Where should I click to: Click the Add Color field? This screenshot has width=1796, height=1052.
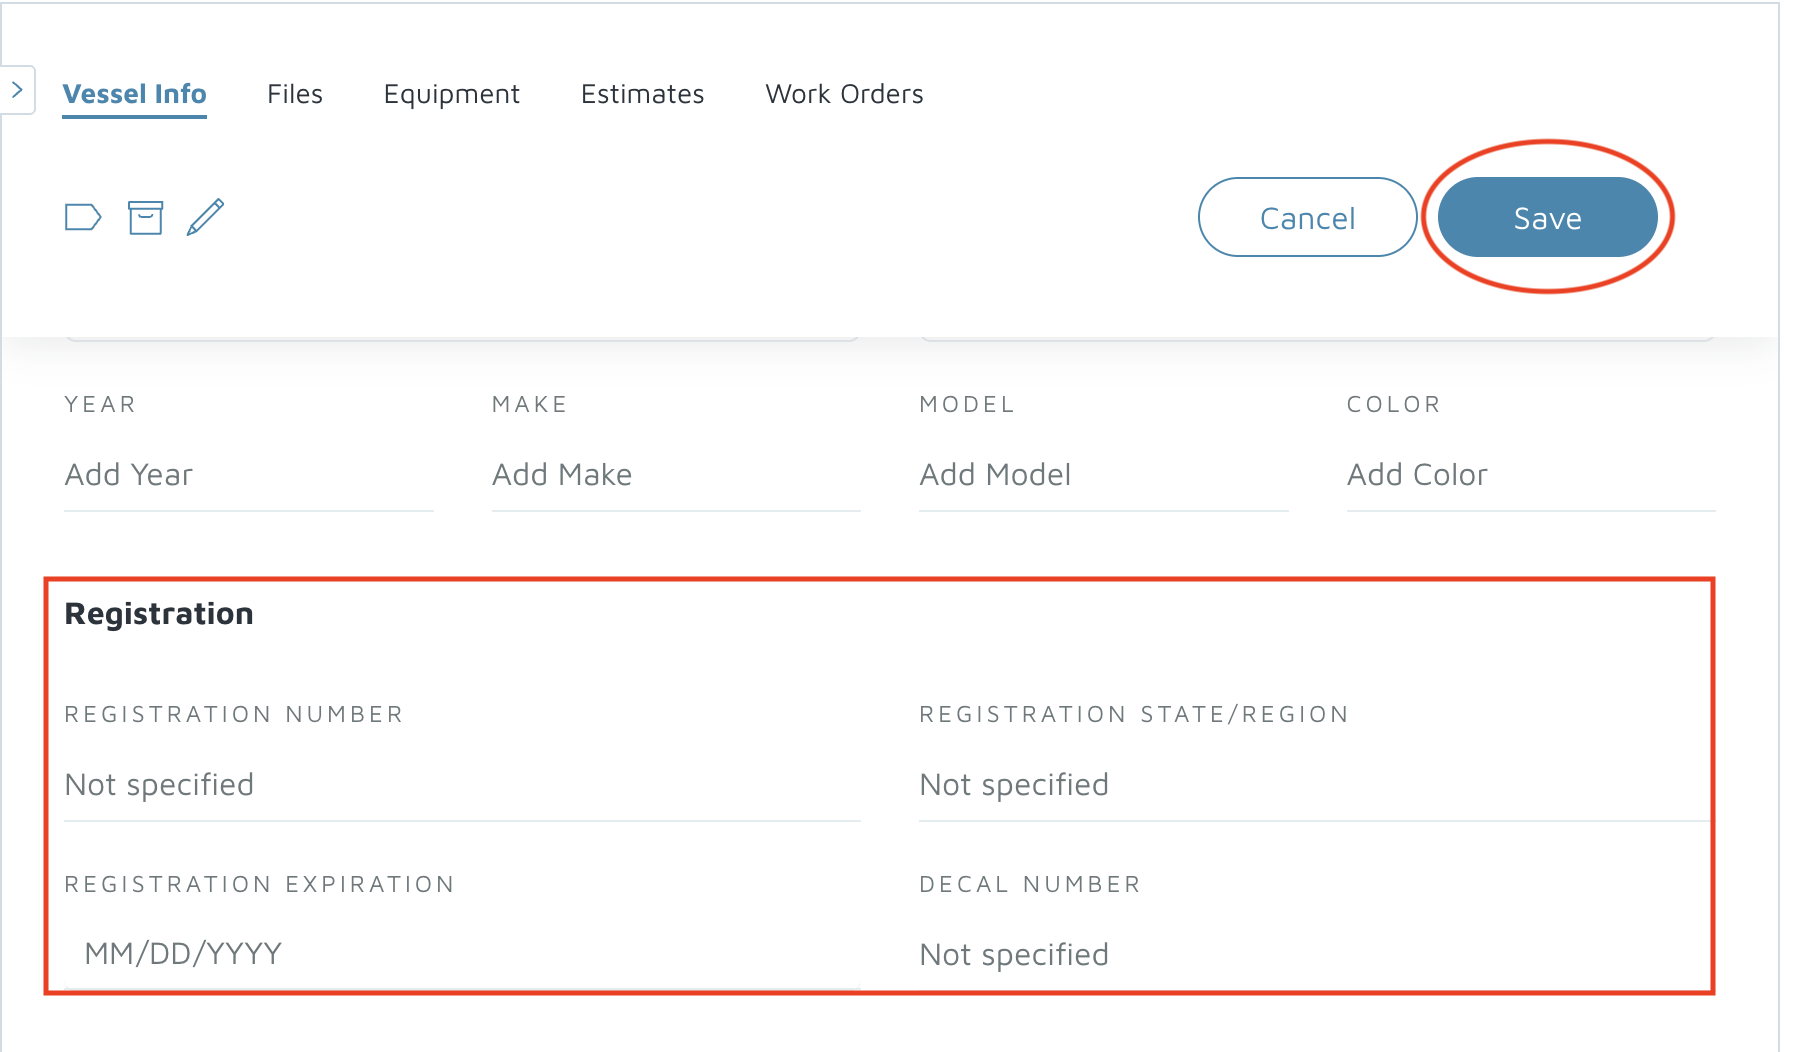click(x=1531, y=475)
